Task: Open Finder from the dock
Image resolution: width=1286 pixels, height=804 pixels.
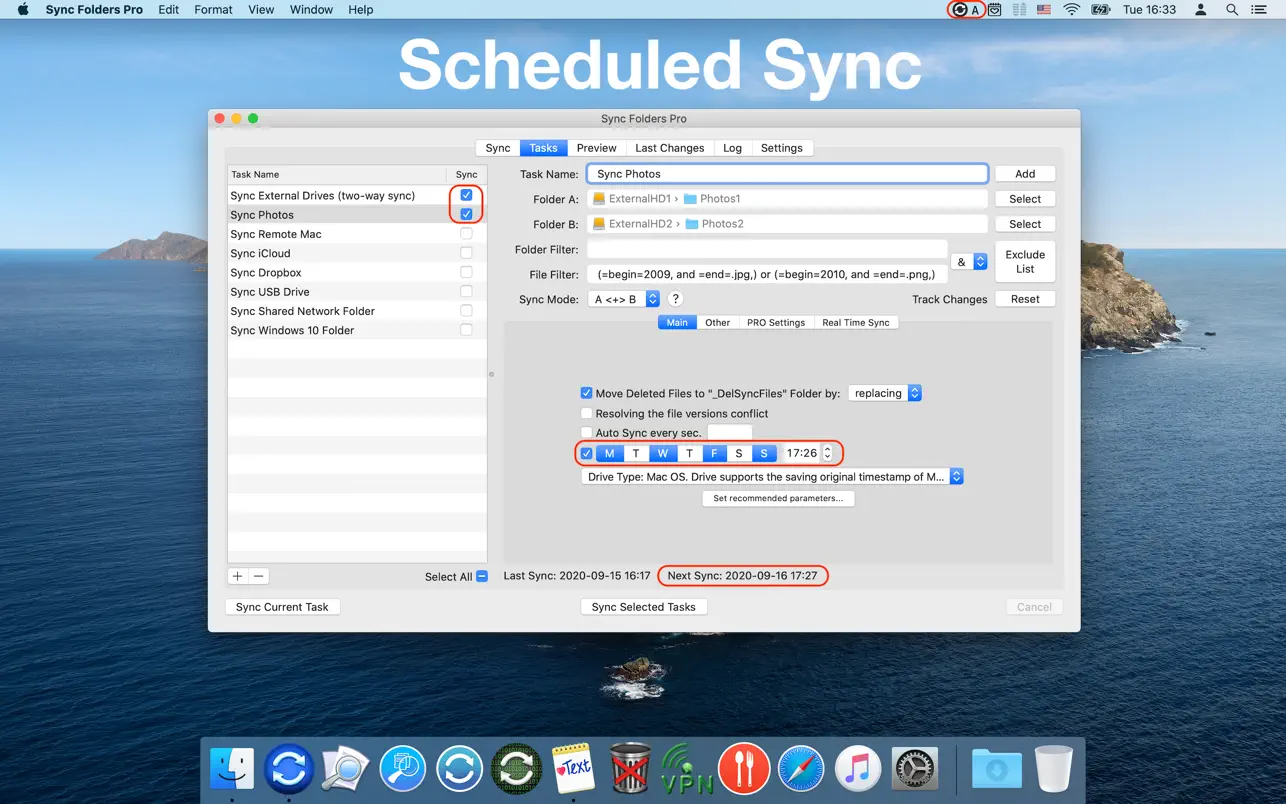Action: click(232, 768)
